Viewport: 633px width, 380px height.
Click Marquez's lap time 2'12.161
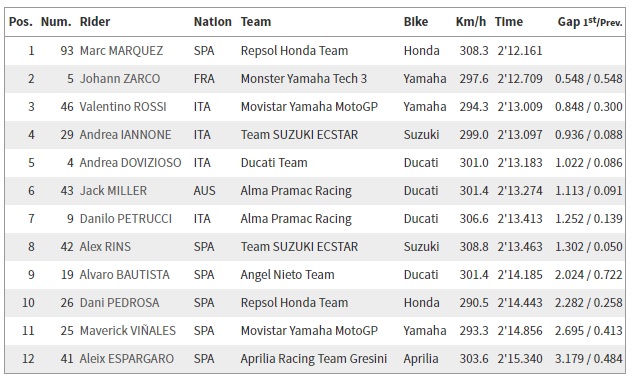click(x=520, y=51)
